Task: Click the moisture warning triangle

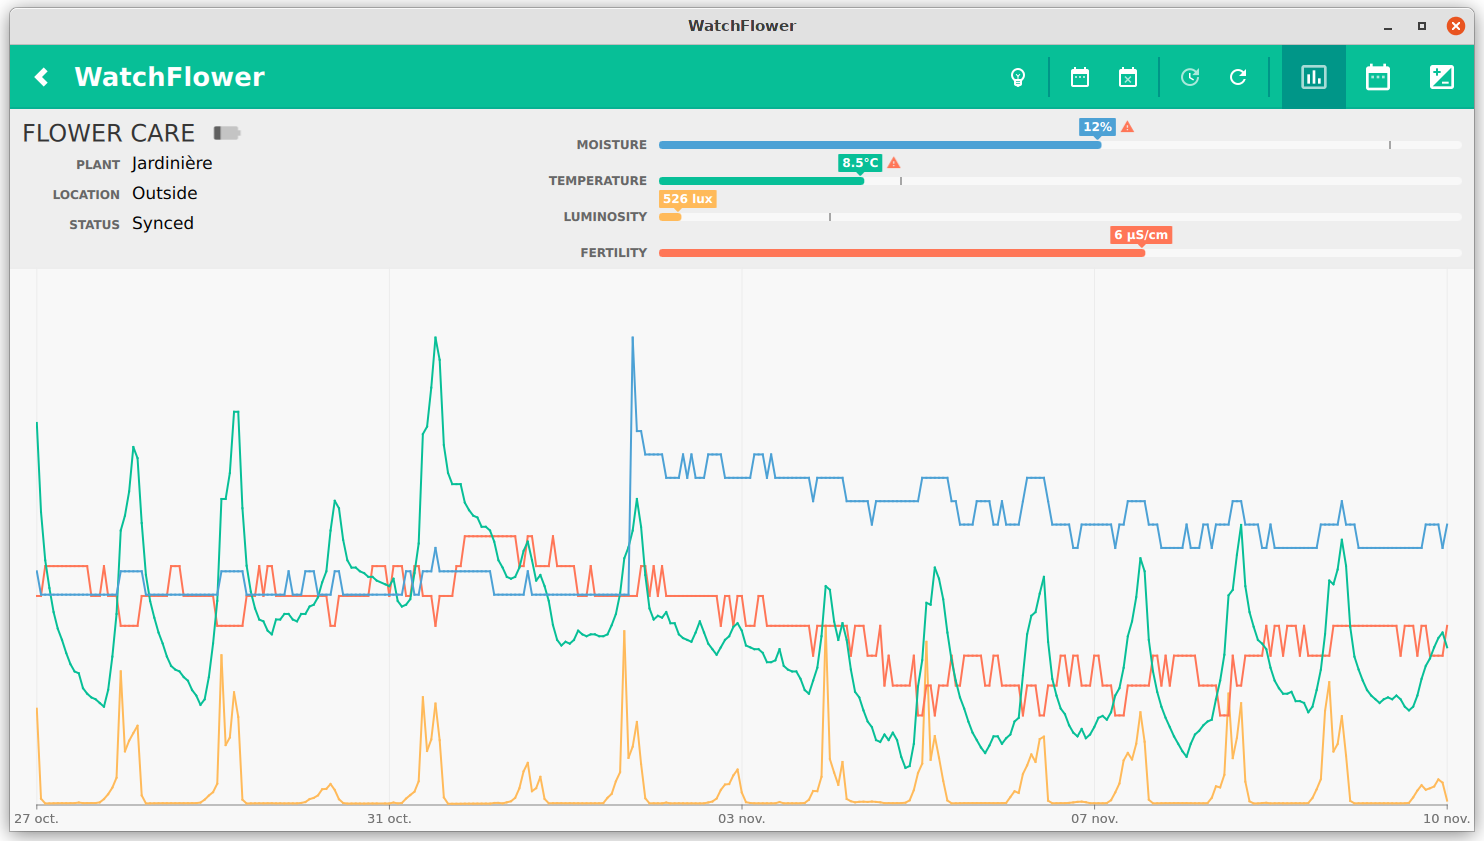Action: click(x=1128, y=127)
